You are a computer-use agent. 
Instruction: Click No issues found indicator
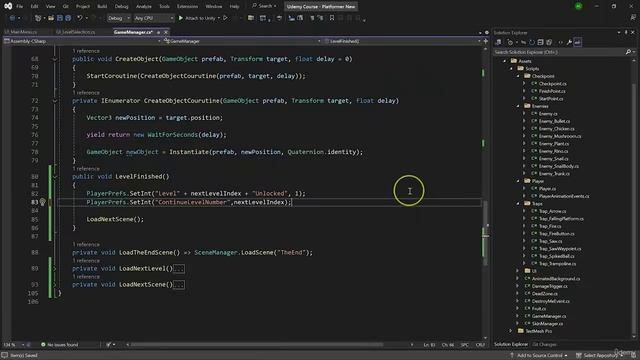tap(60, 344)
